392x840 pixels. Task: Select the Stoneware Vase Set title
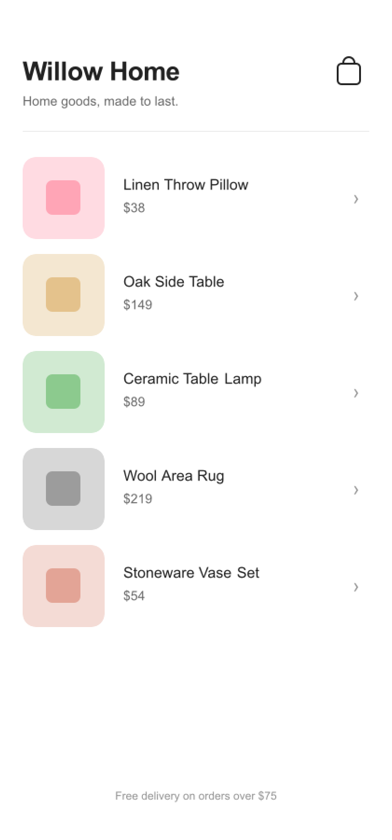click(x=191, y=573)
